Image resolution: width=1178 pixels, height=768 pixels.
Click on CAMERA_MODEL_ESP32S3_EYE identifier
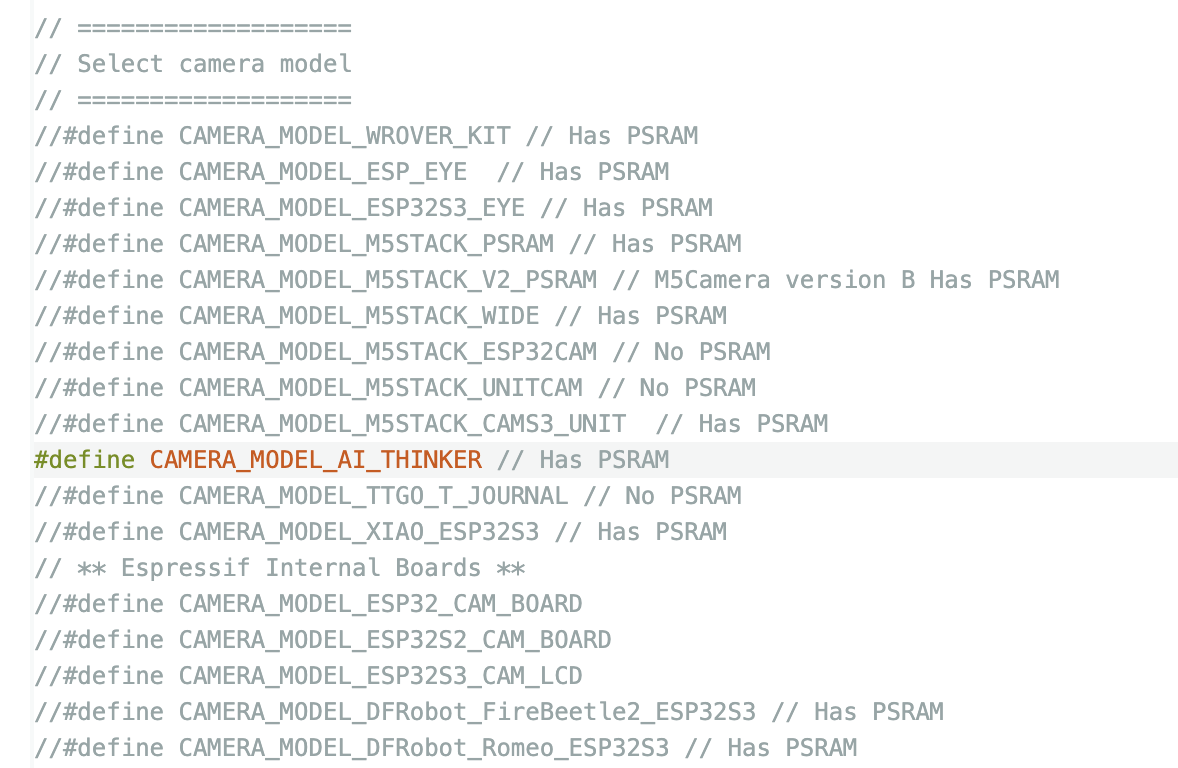click(351, 208)
